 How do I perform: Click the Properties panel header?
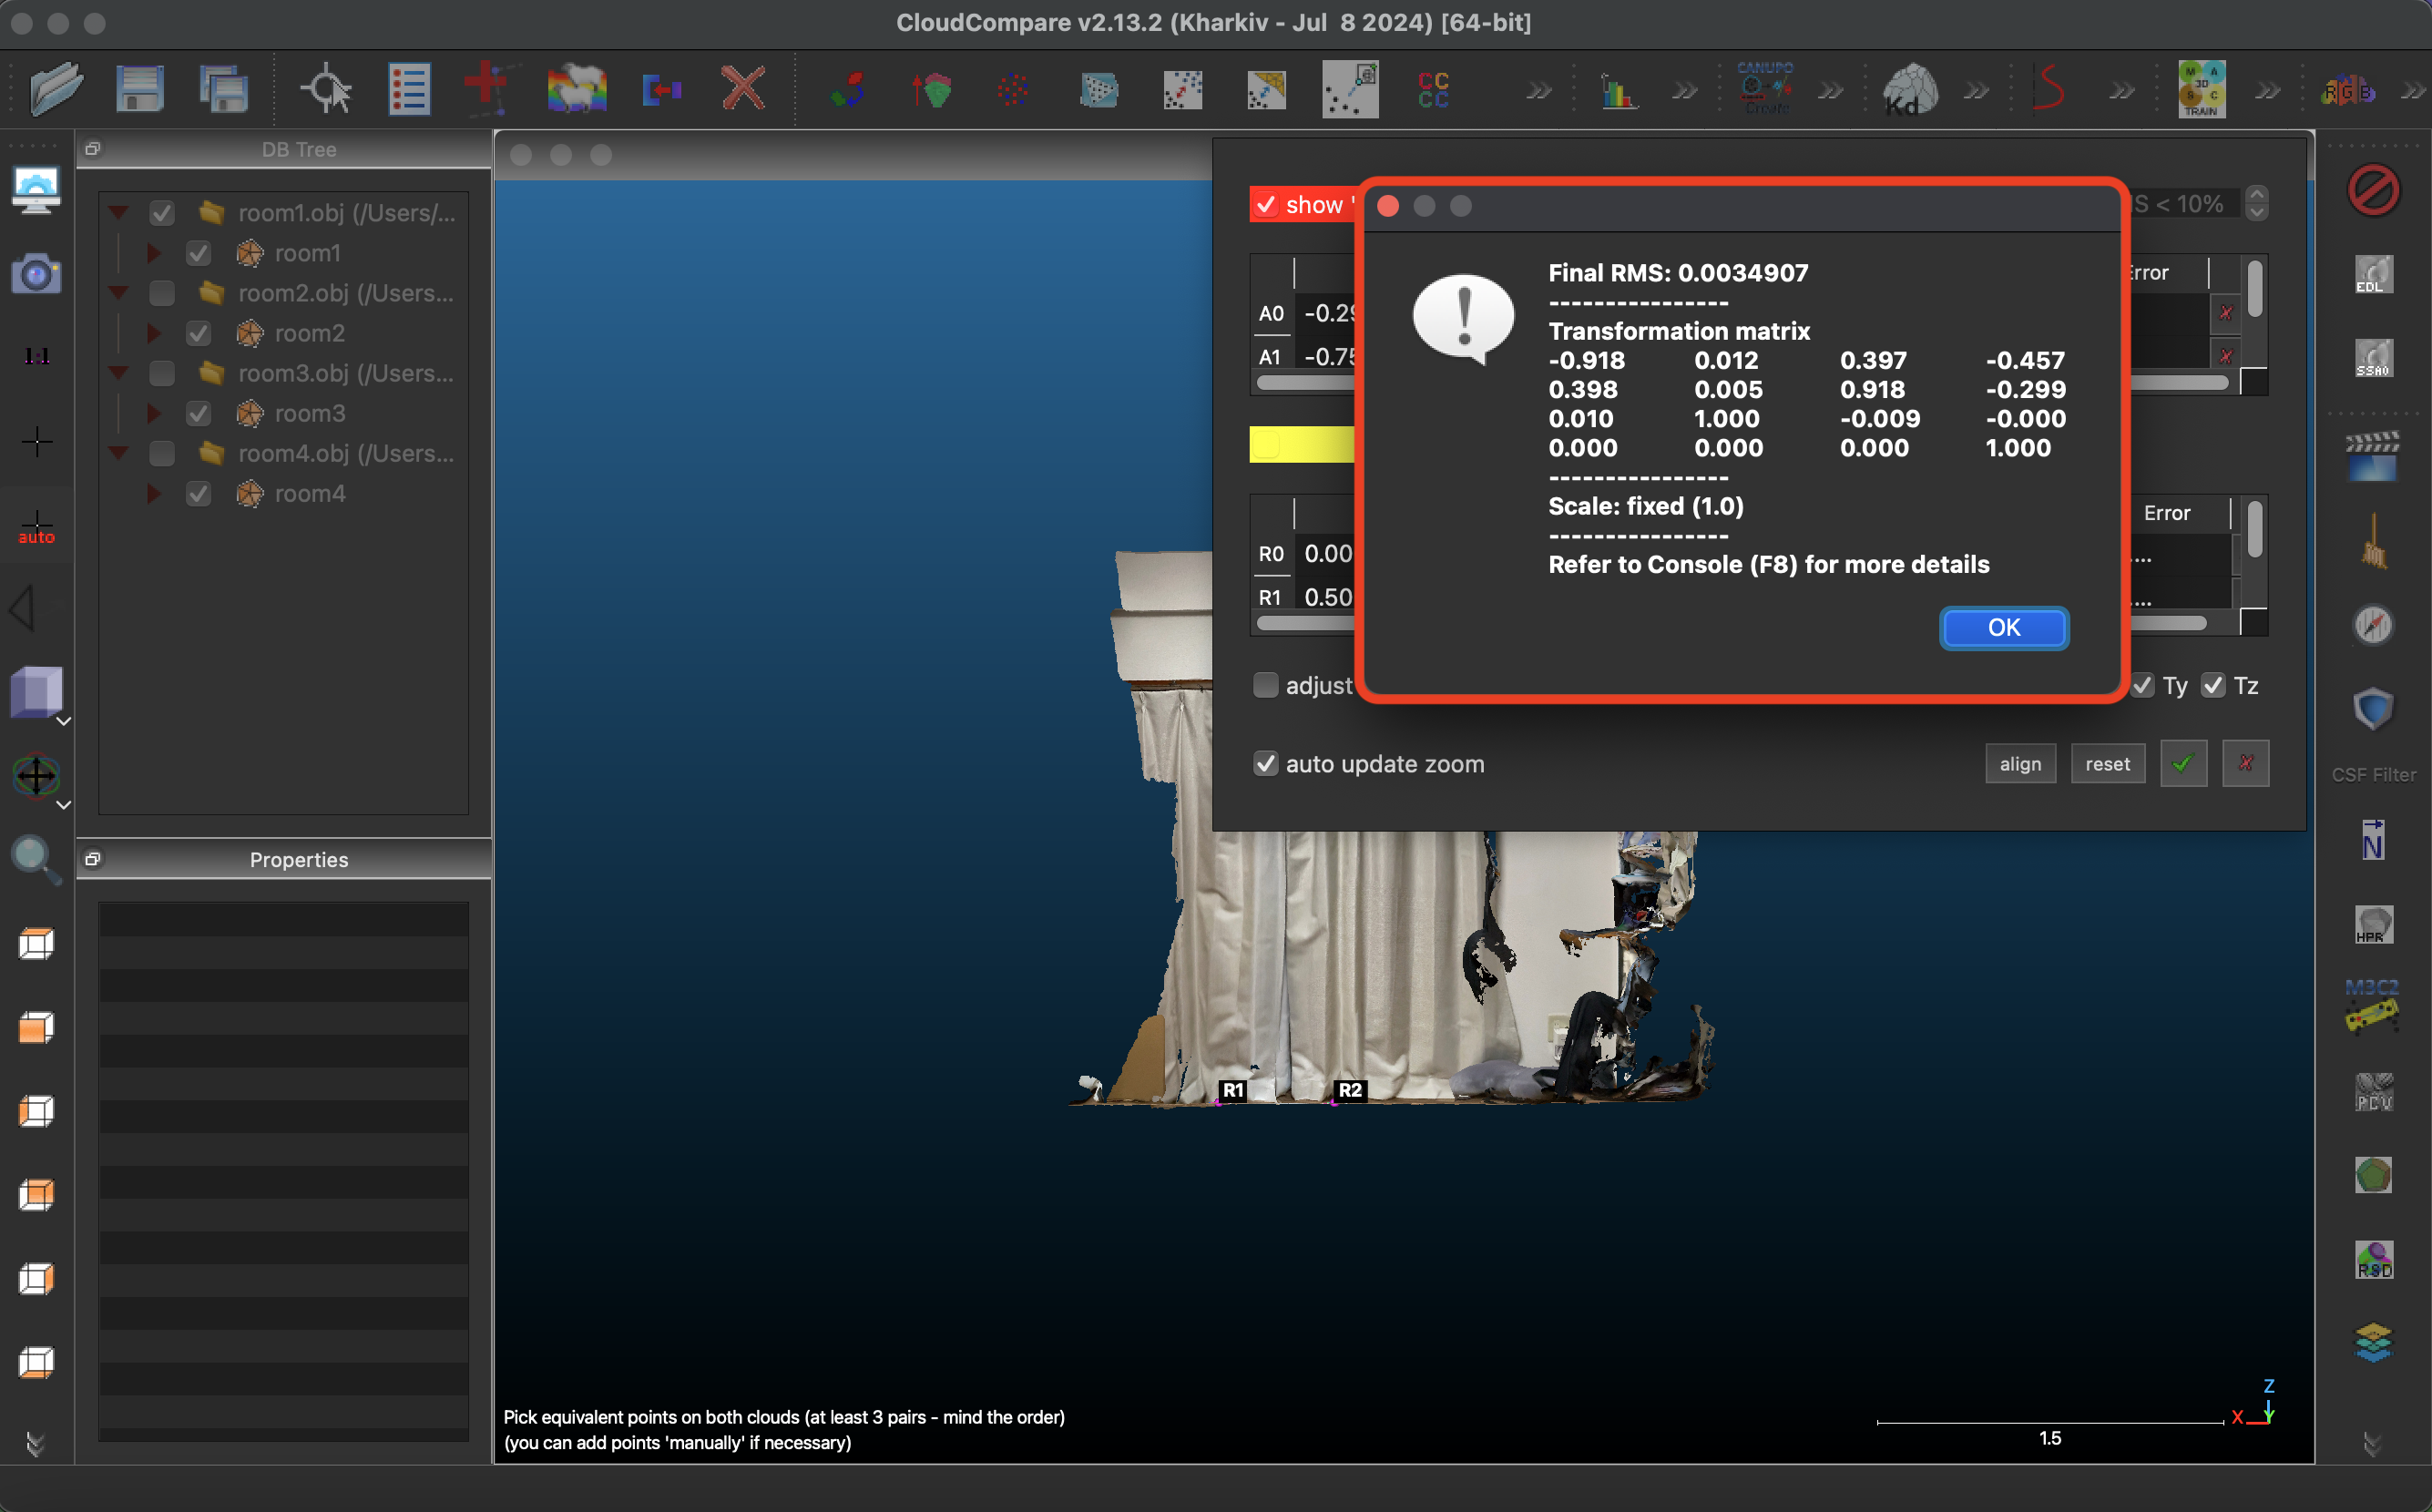[x=298, y=860]
